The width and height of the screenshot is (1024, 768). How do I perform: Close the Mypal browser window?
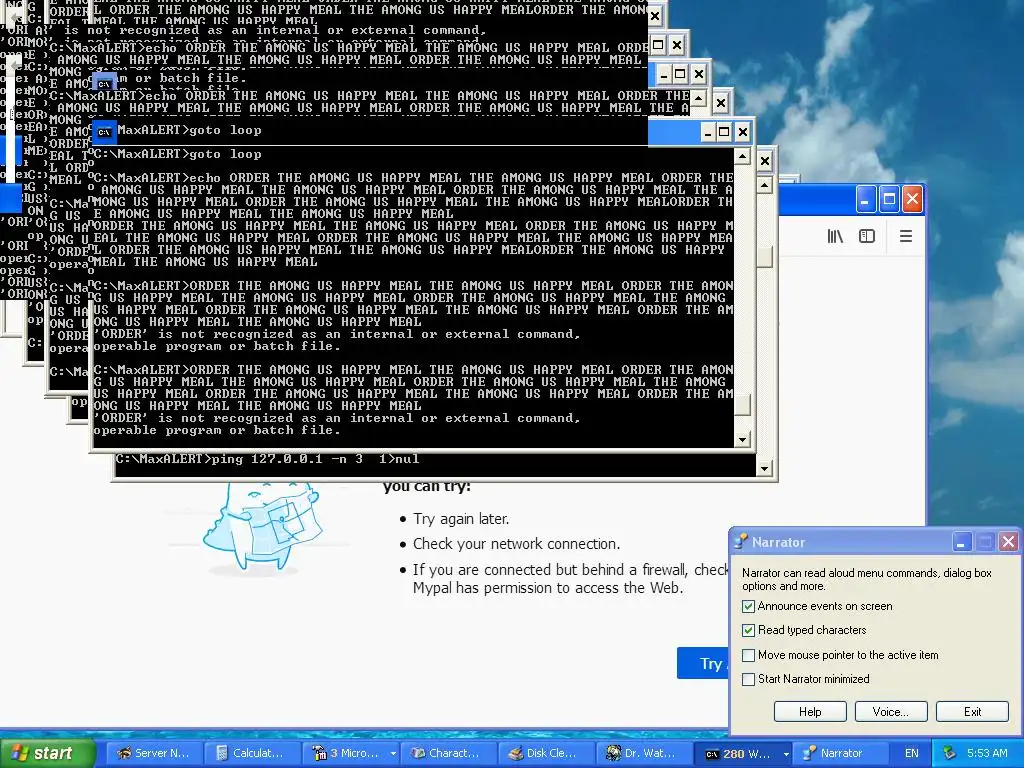pyautogui.click(x=912, y=200)
